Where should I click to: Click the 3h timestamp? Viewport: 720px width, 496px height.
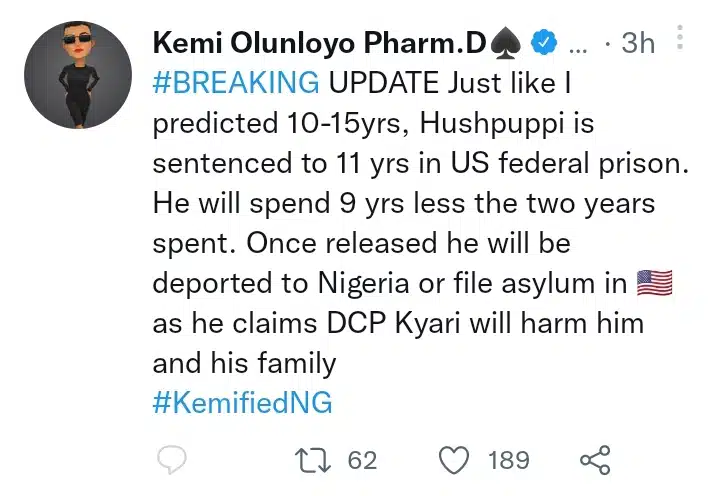(637, 44)
